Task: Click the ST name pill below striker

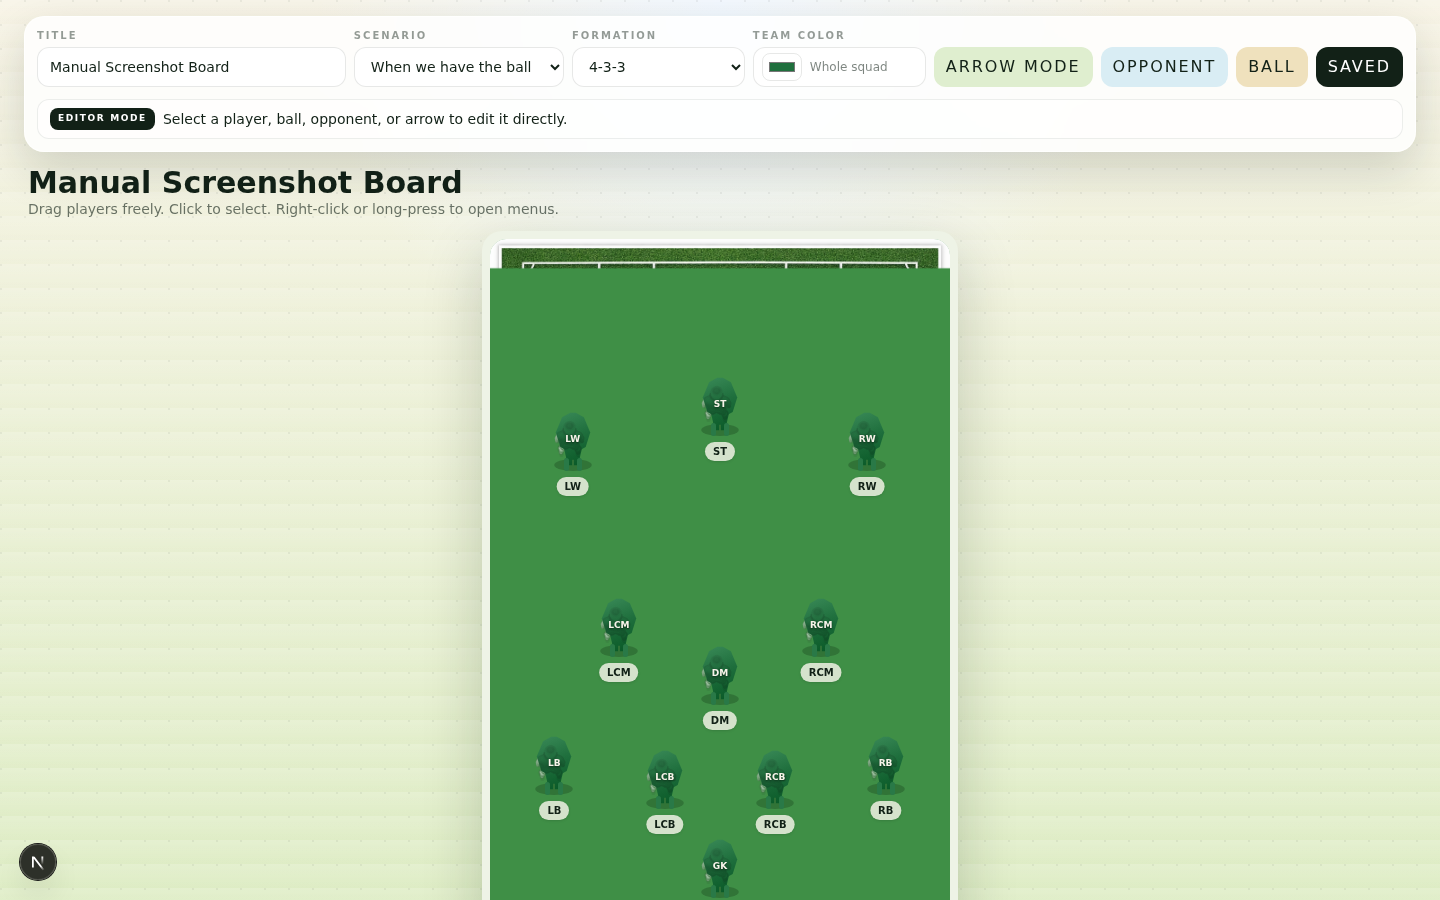Action: [720, 451]
